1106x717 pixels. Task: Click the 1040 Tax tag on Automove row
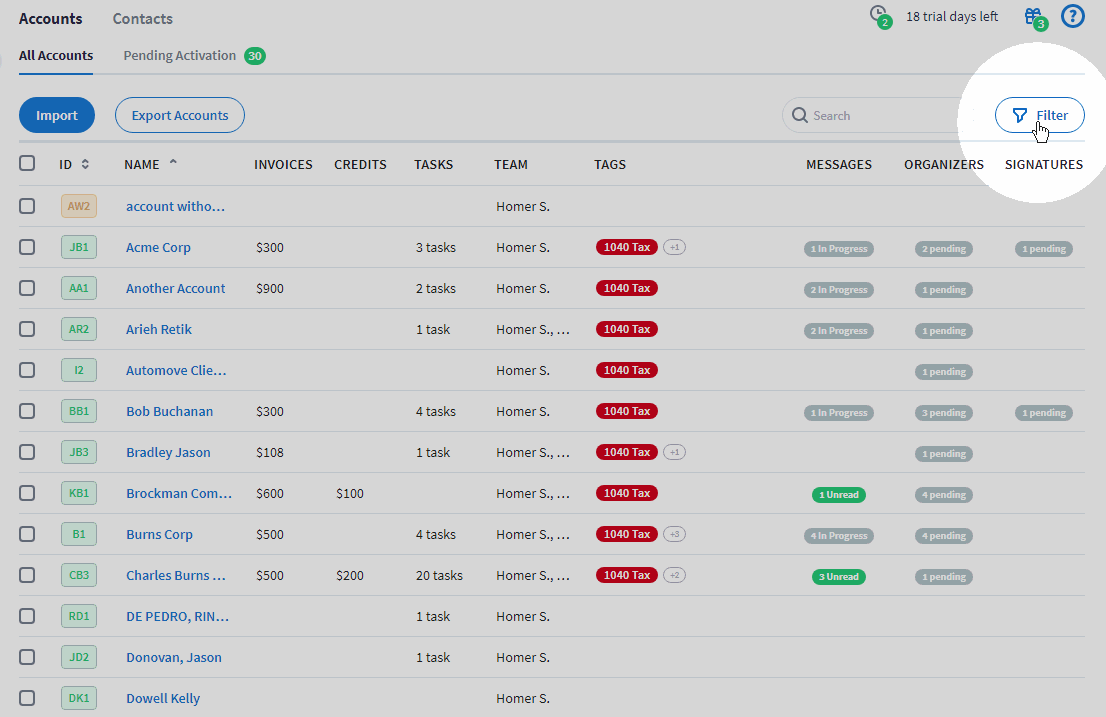point(626,369)
